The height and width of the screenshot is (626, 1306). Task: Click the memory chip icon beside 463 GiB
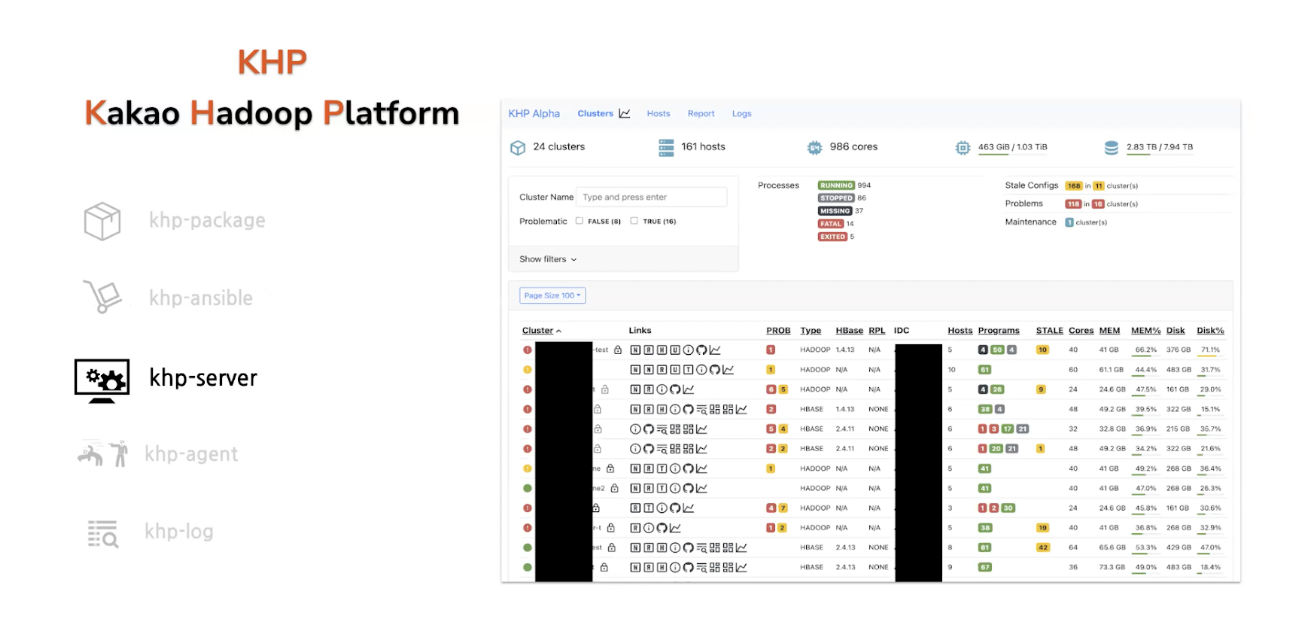coord(963,148)
